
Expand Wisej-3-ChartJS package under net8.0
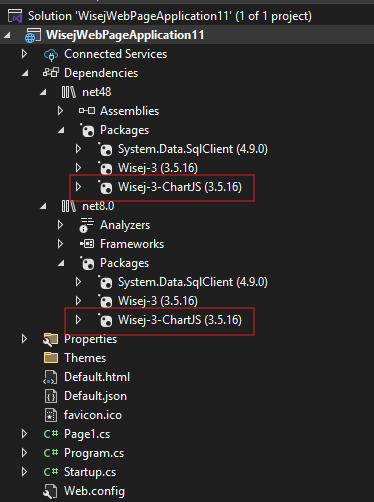tap(78, 320)
